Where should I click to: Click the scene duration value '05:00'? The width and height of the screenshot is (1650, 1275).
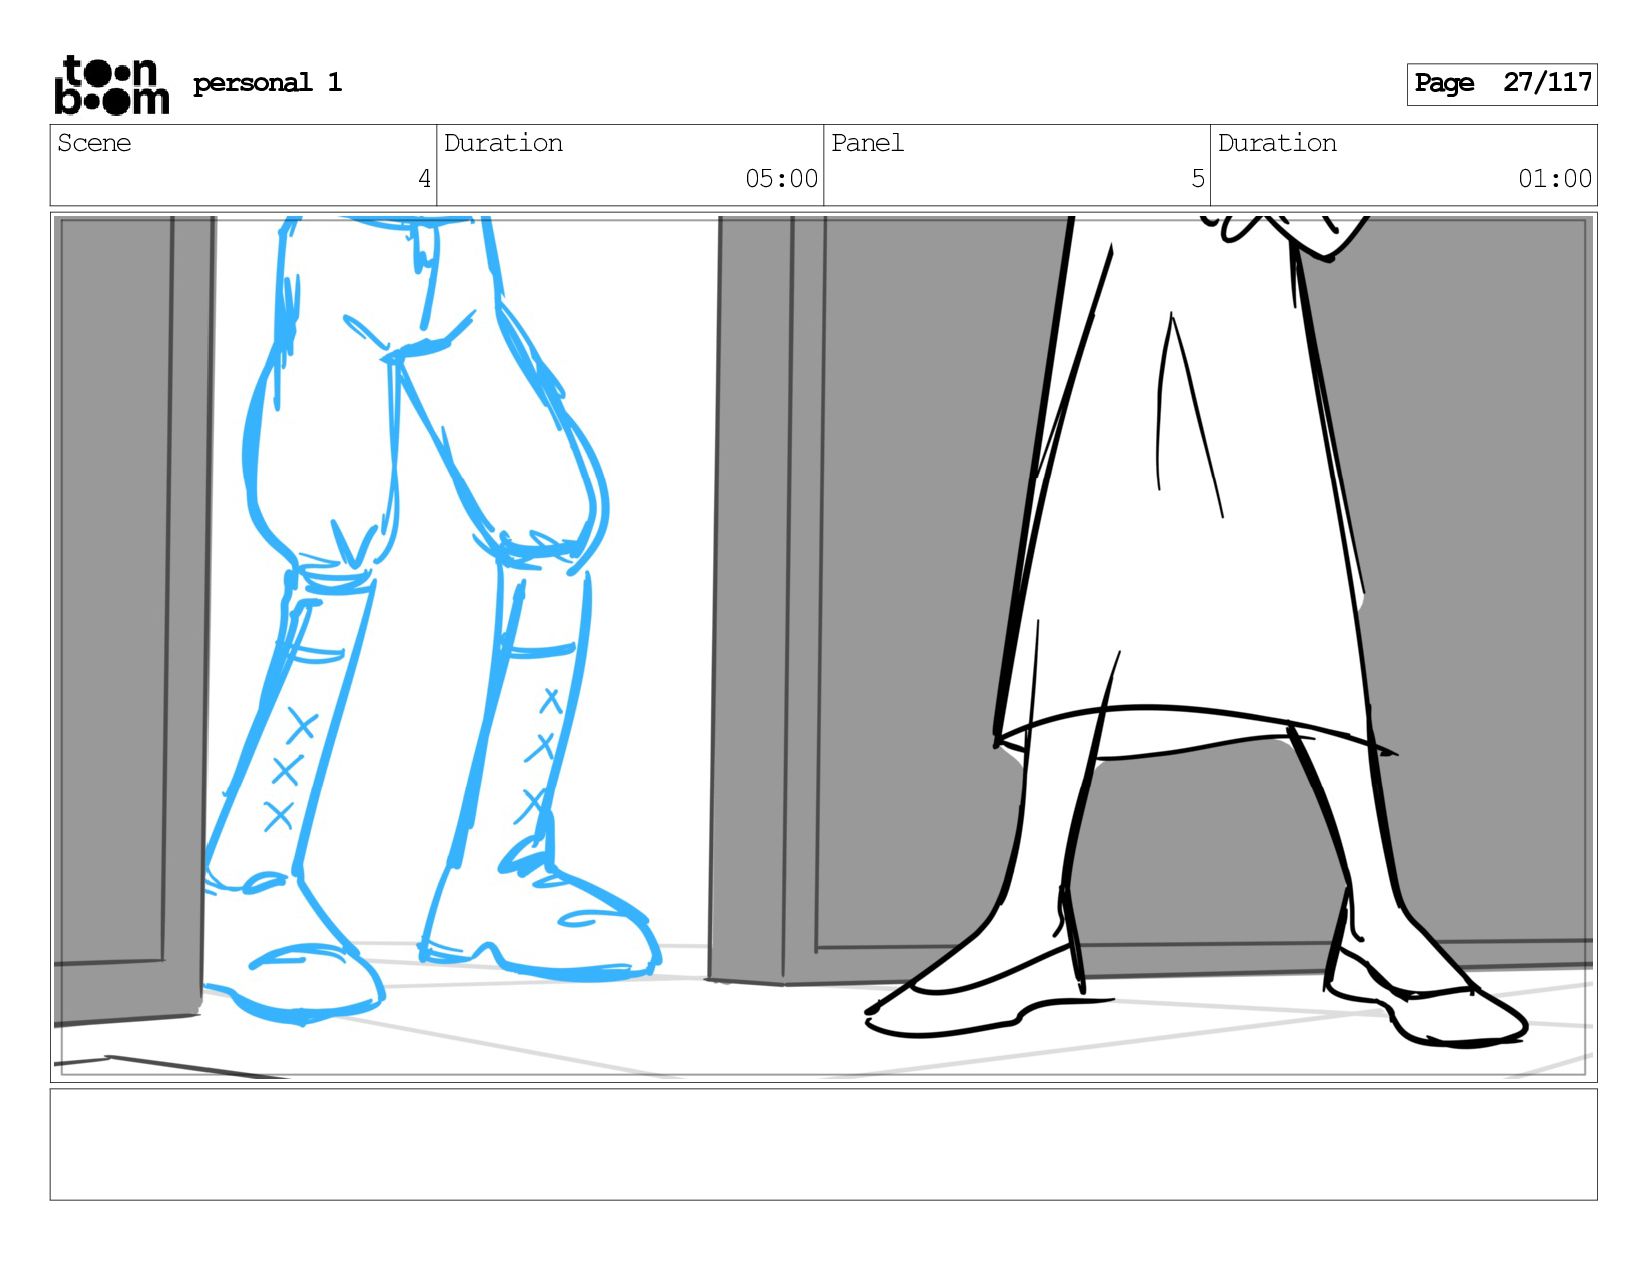[782, 179]
